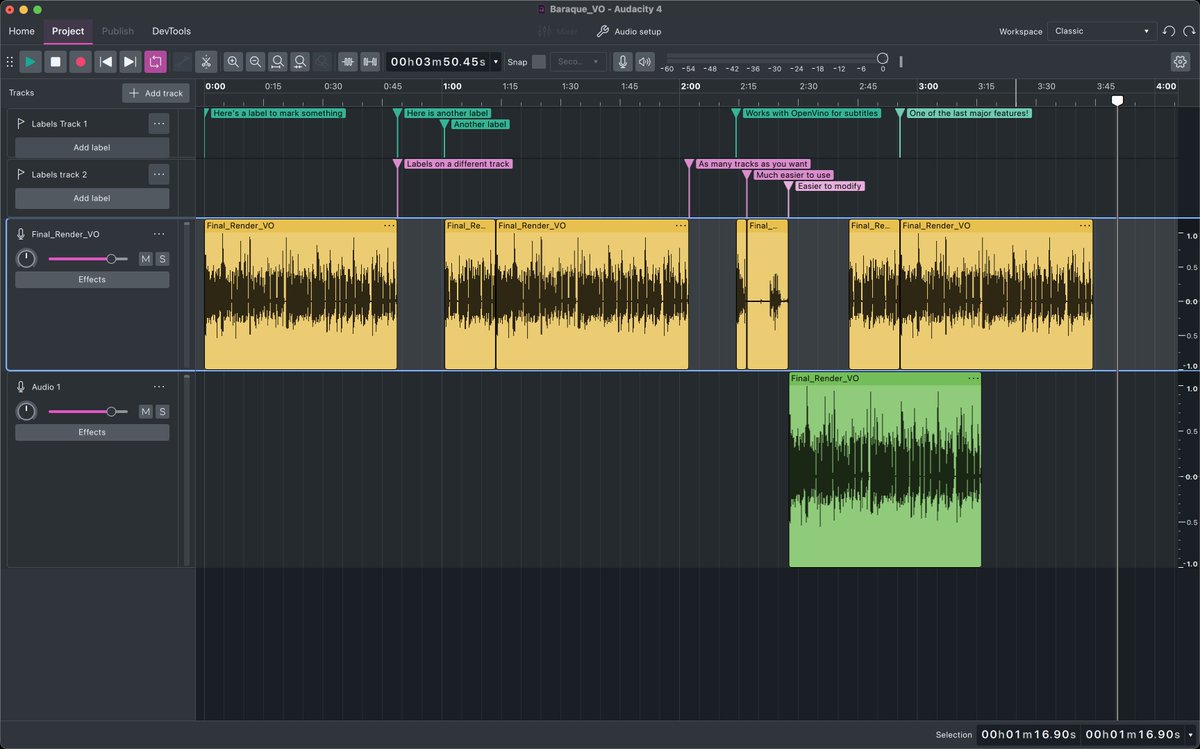Click the pan knob on Audio 1 track

[x=26, y=411]
